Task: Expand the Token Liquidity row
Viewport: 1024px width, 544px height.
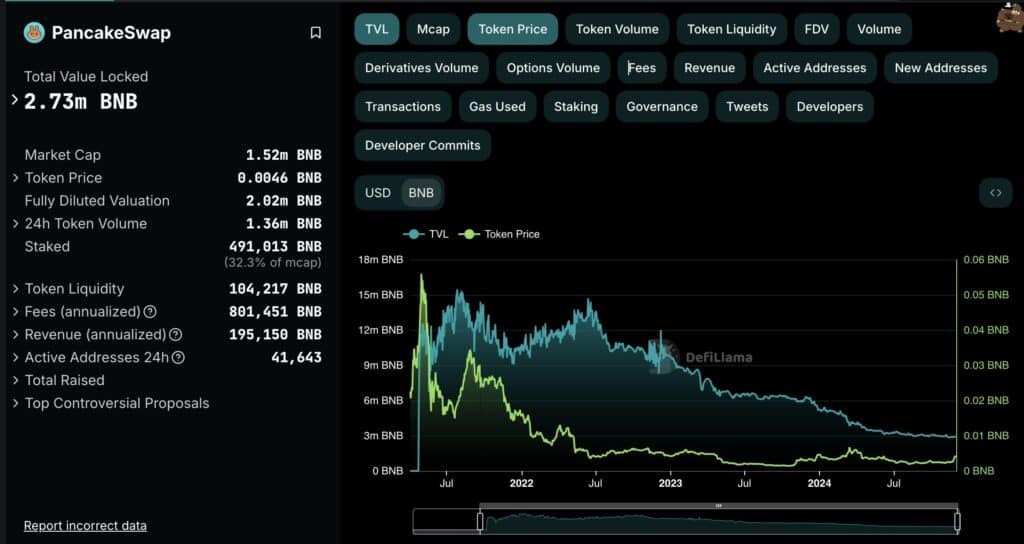Action: pyautogui.click(x=16, y=289)
